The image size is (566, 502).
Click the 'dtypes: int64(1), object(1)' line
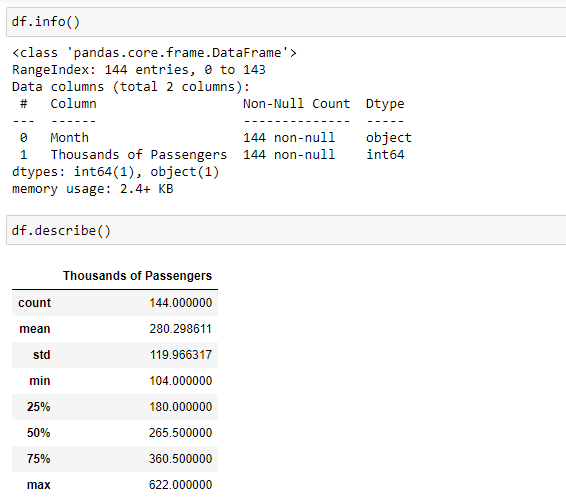(x=116, y=172)
